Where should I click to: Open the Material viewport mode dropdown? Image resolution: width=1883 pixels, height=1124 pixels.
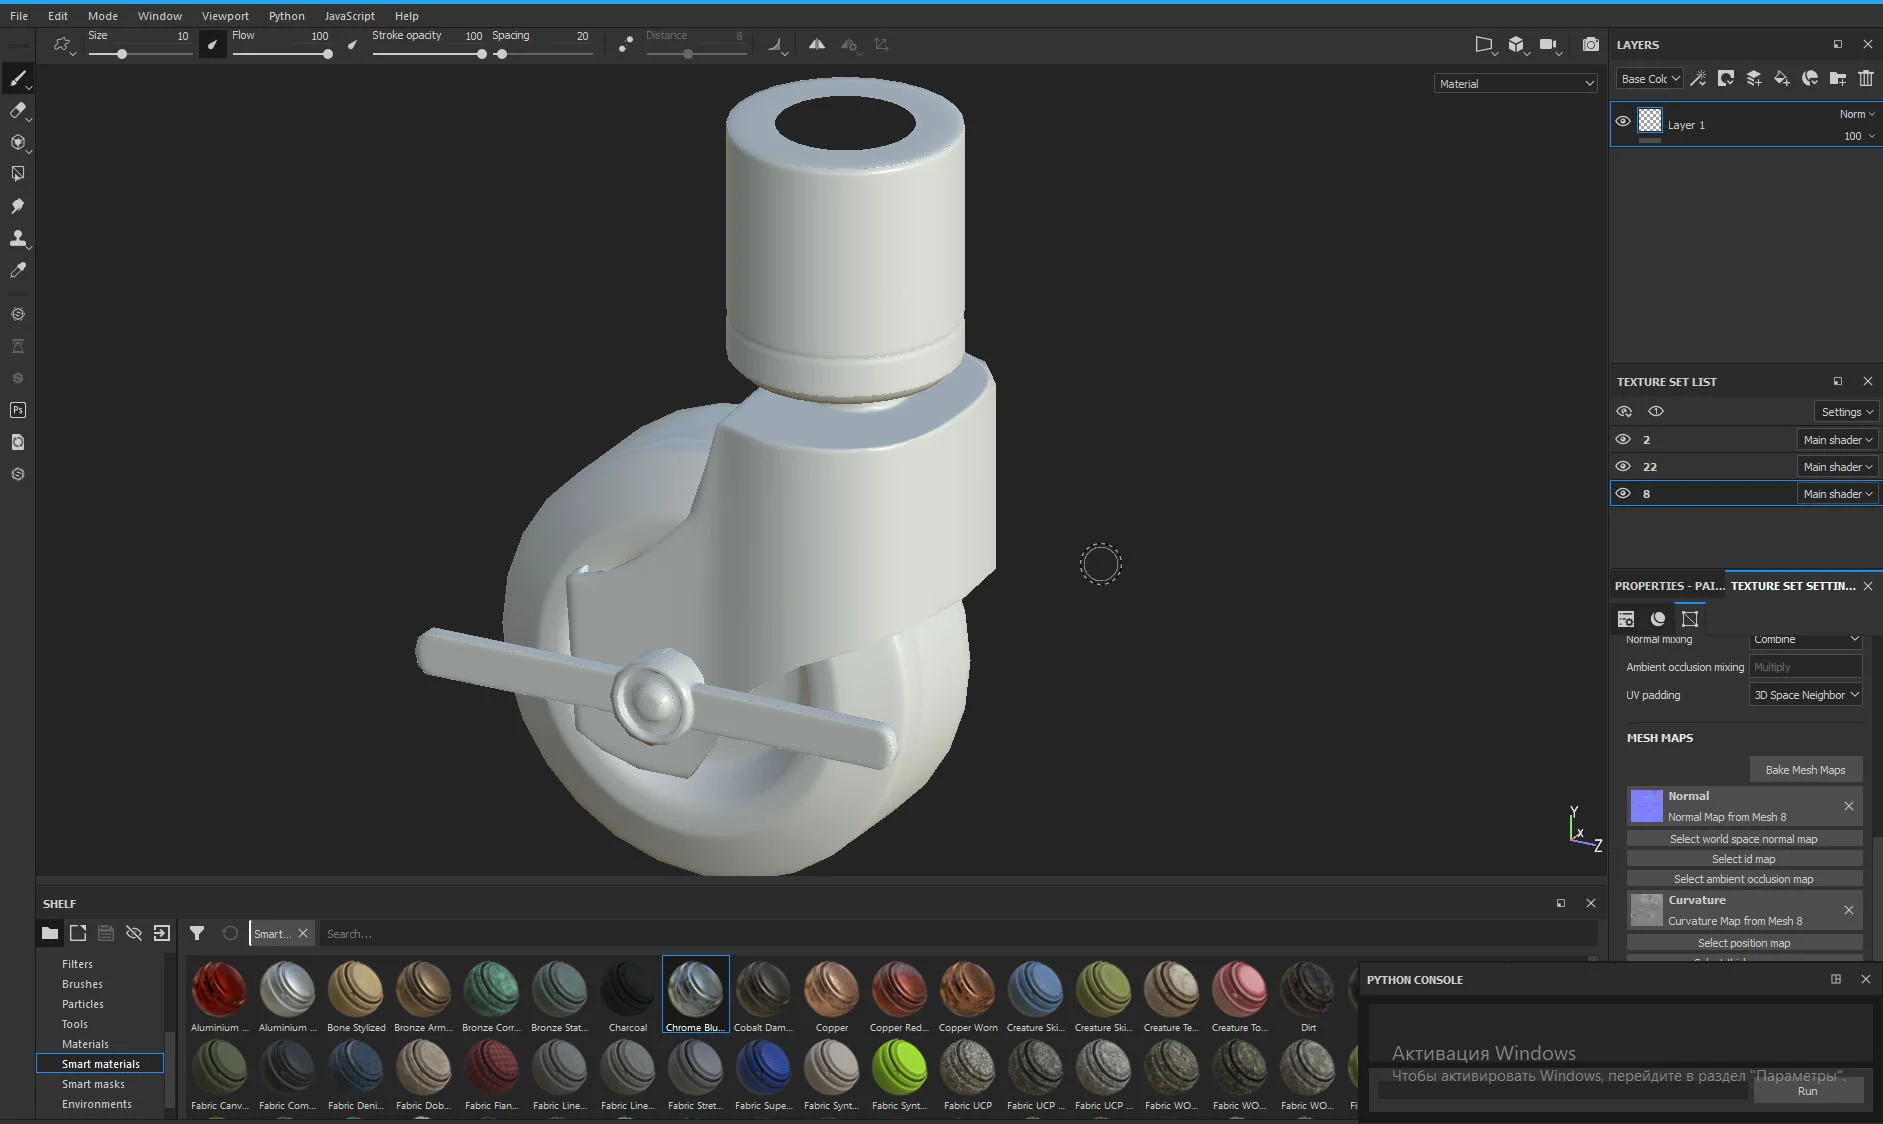click(x=1516, y=84)
